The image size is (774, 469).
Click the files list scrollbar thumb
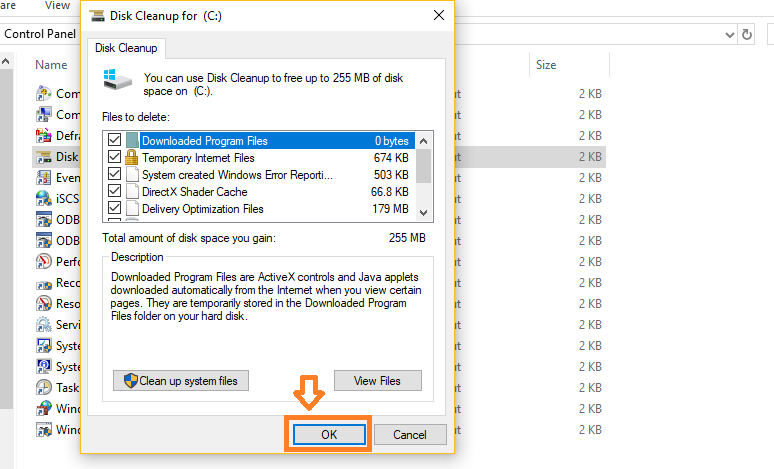(x=423, y=166)
